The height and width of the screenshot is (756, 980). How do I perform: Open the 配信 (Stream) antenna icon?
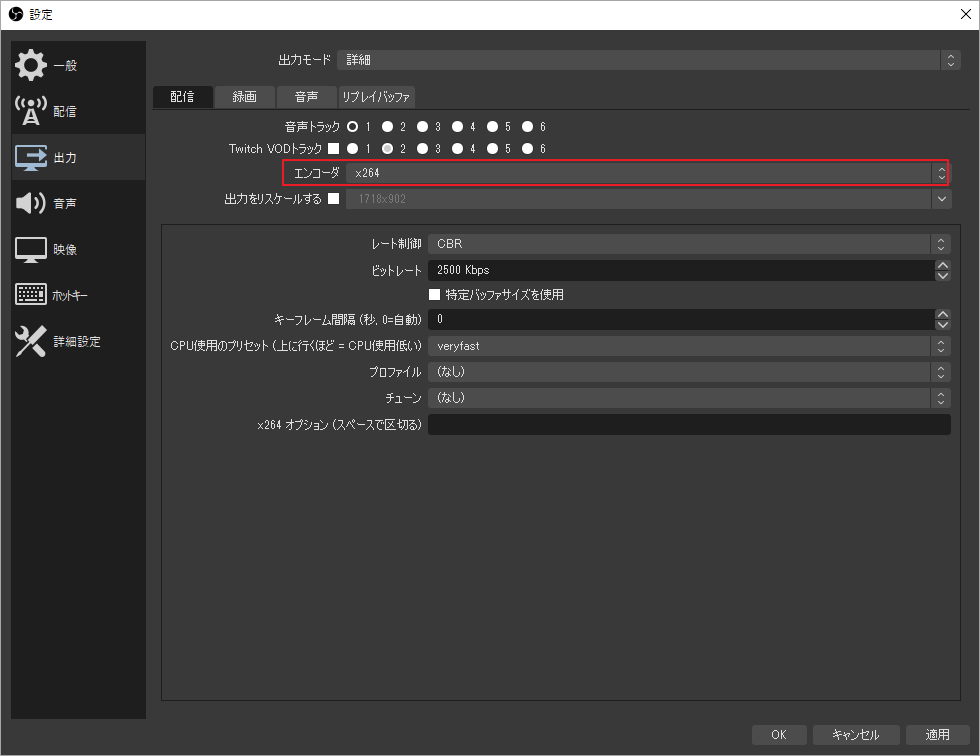(31, 111)
